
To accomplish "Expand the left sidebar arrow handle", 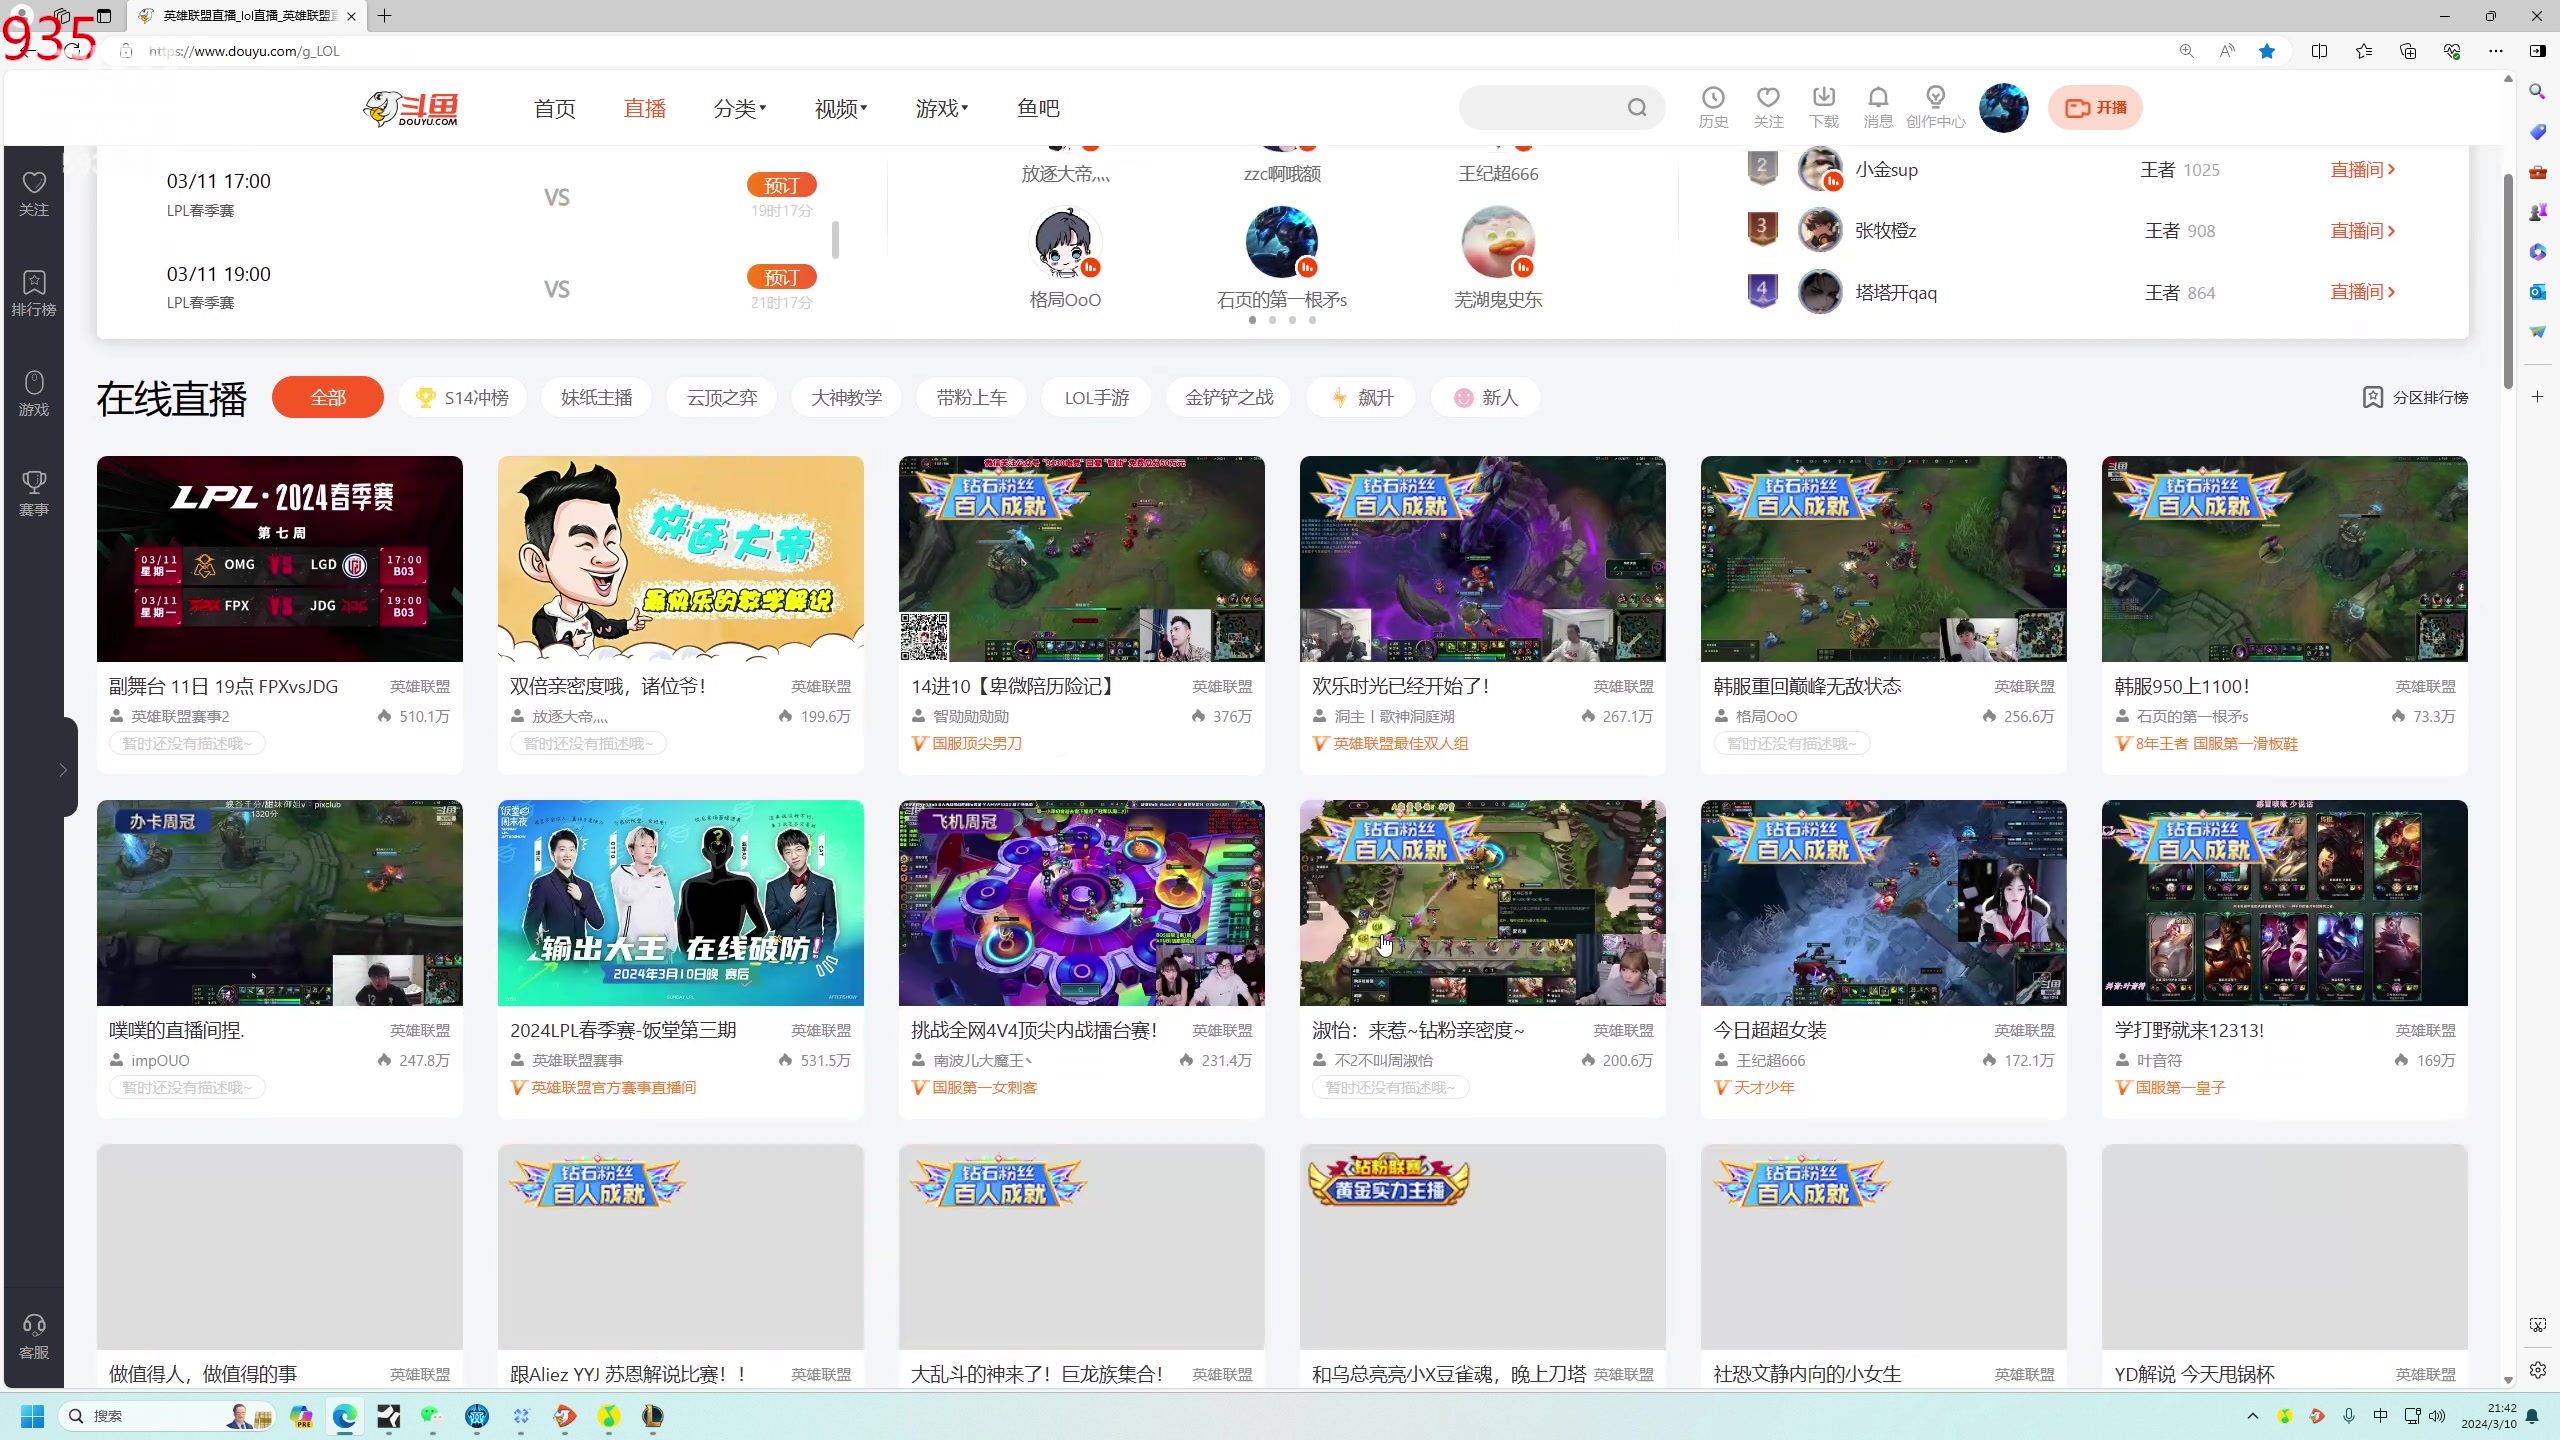I will click(64, 769).
